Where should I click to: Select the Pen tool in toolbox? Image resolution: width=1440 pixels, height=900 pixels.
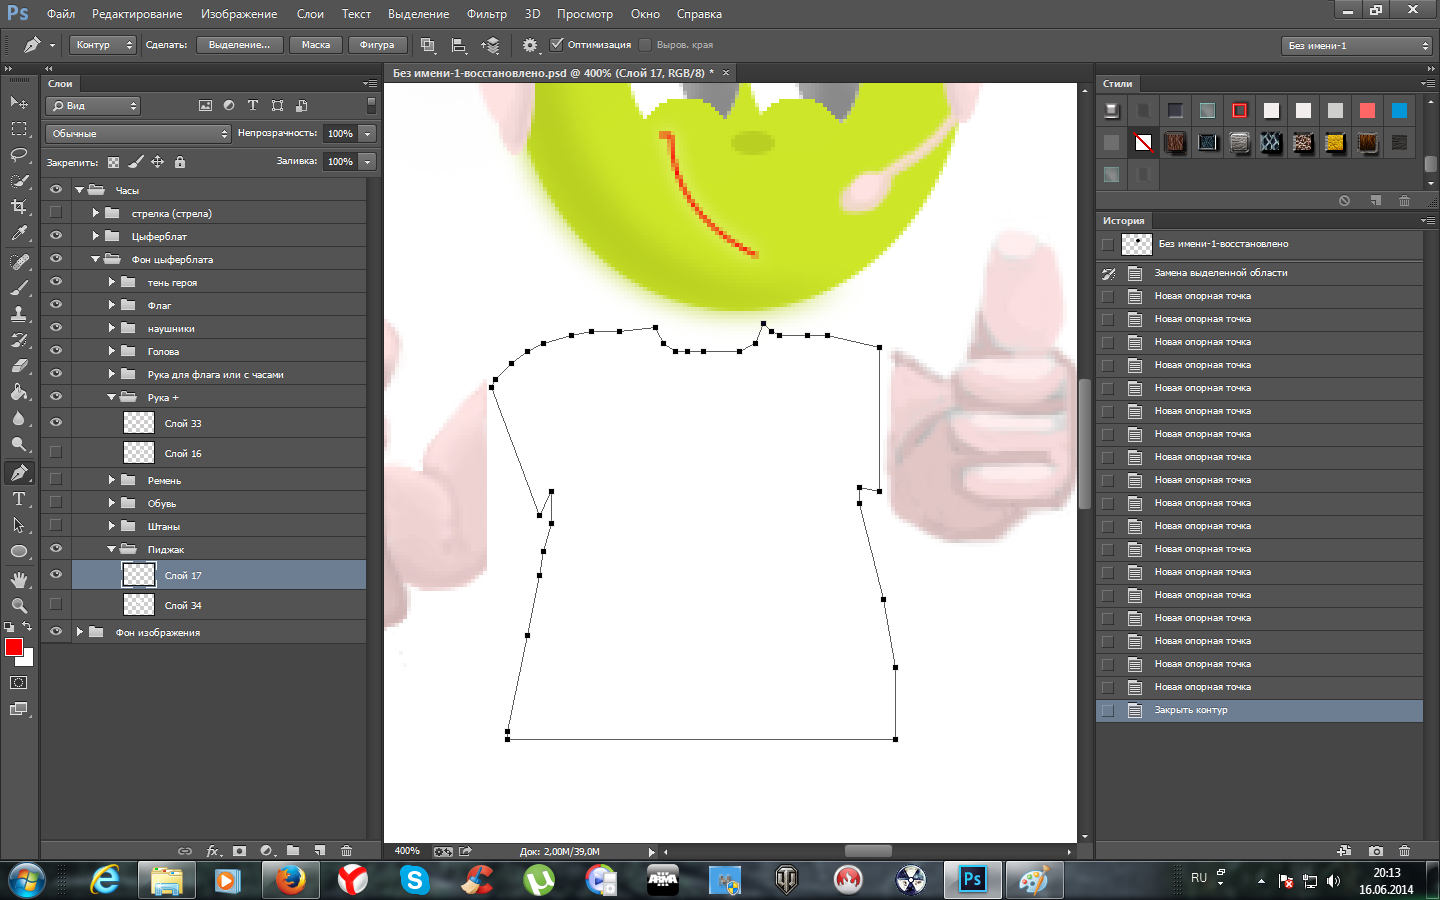(19, 473)
